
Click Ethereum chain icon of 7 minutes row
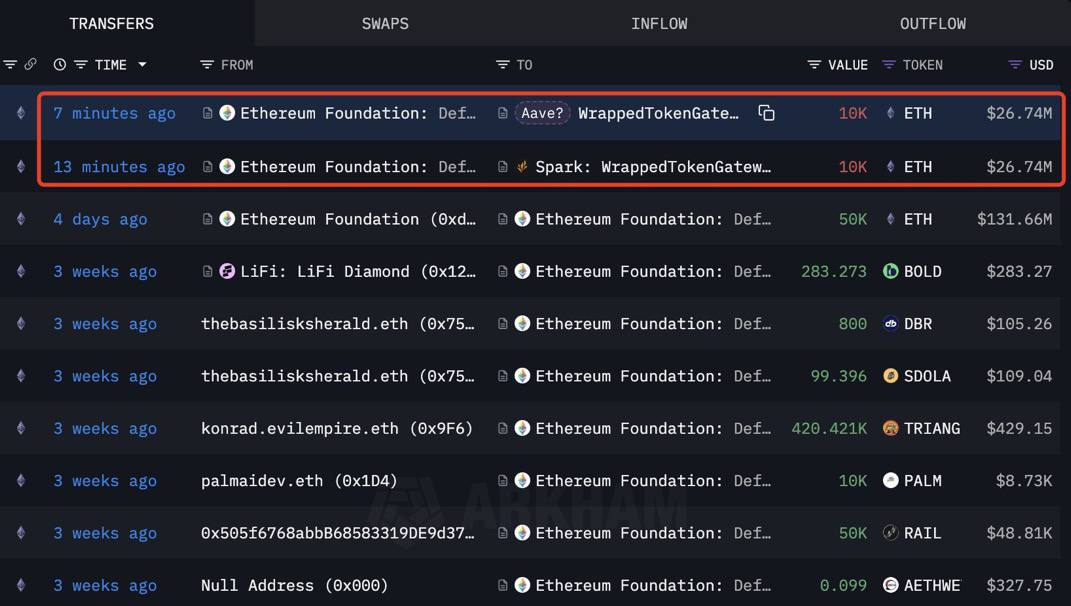[21, 113]
